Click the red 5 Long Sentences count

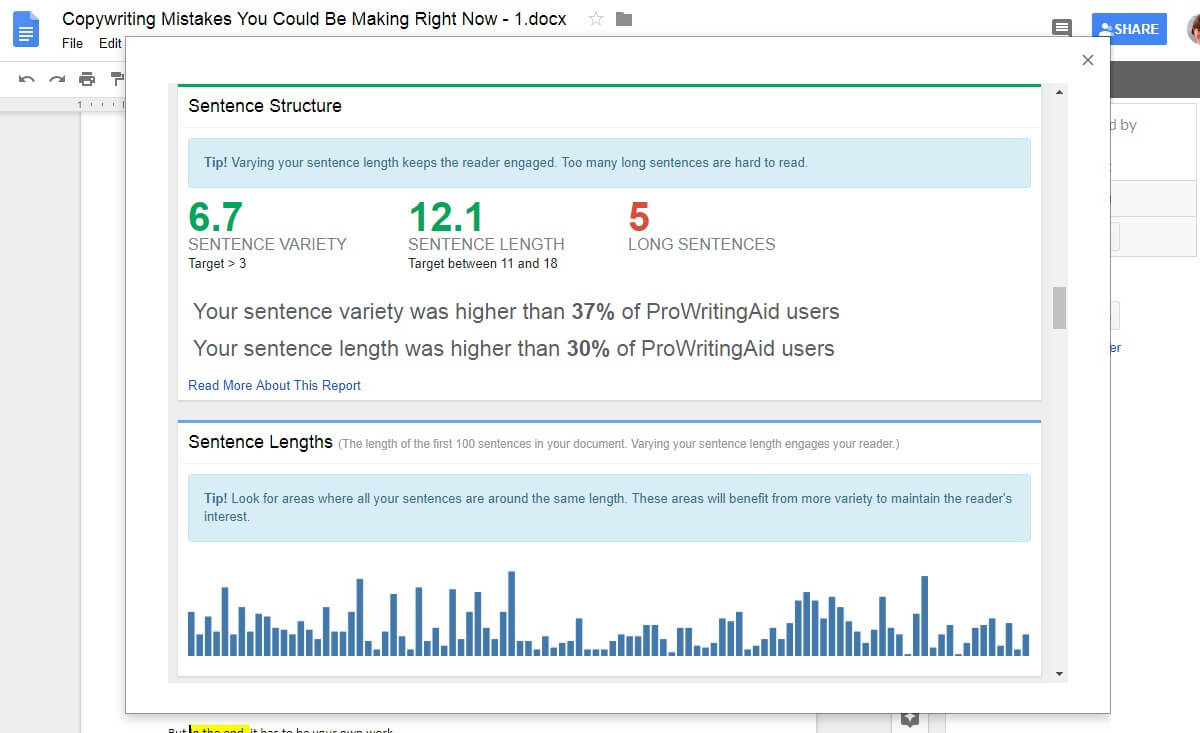[639, 217]
